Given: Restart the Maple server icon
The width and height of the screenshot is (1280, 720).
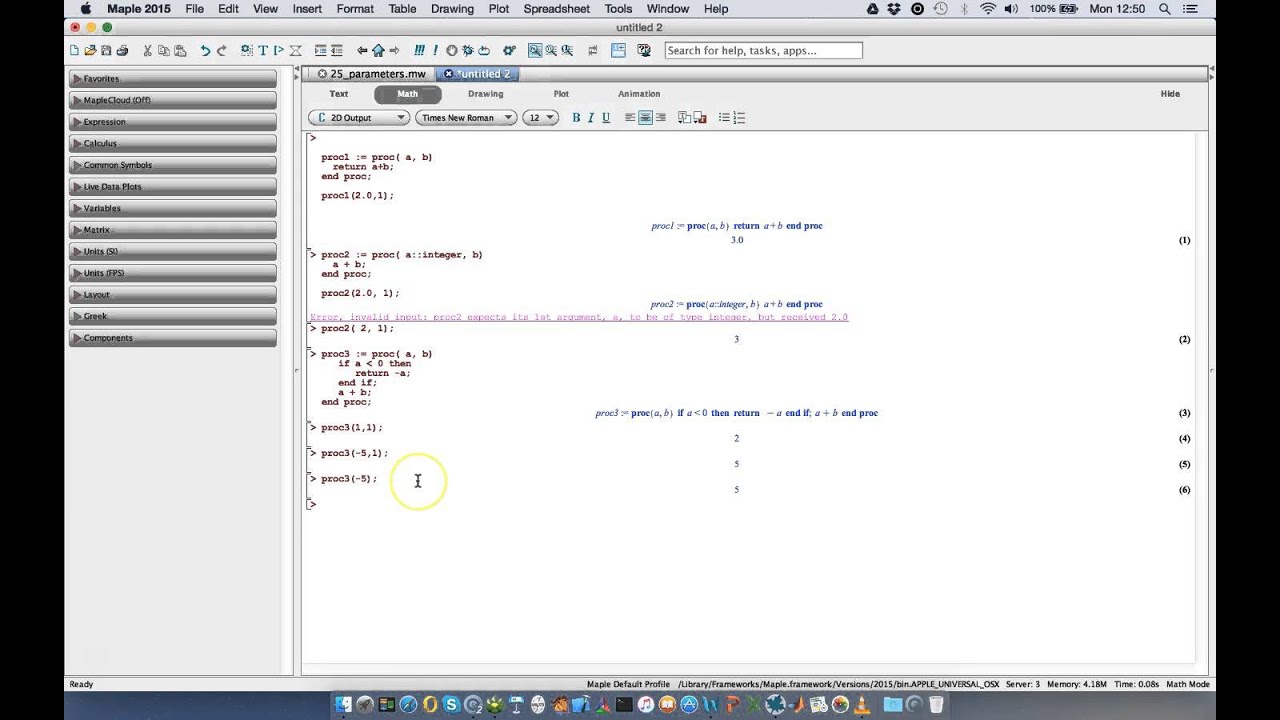Looking at the screenshot, I should [484, 50].
